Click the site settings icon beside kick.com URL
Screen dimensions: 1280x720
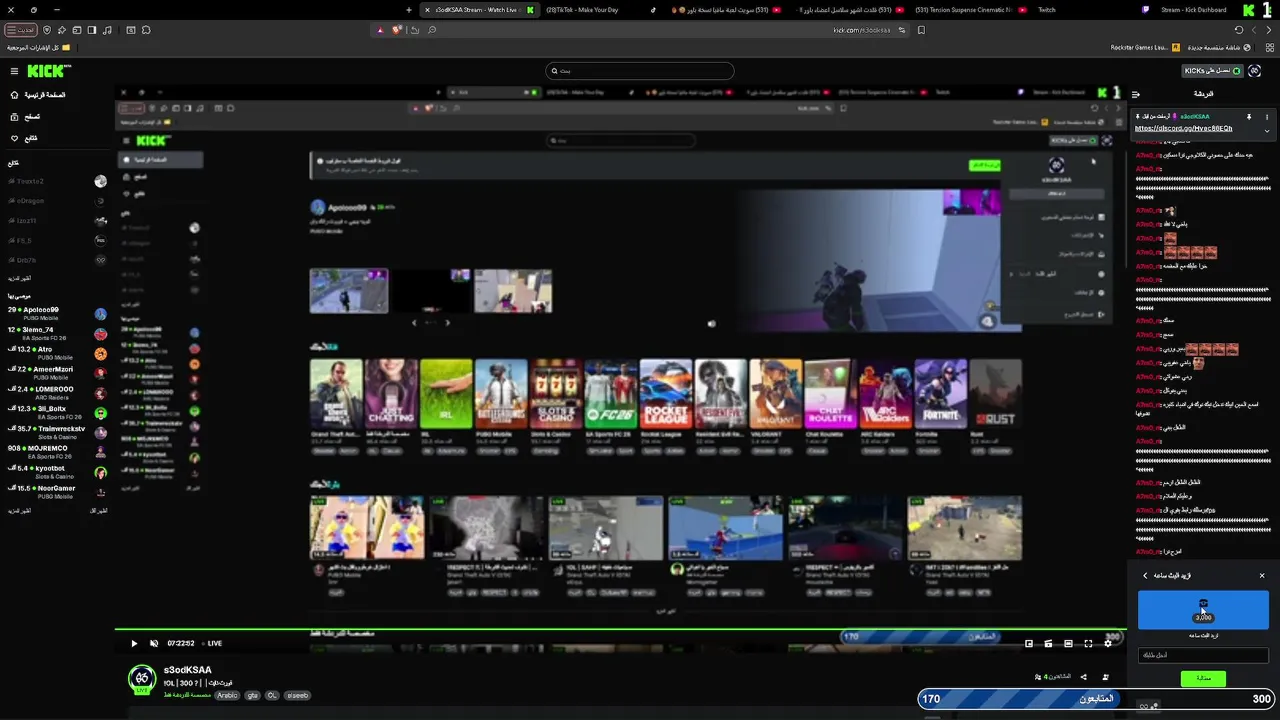902,30
